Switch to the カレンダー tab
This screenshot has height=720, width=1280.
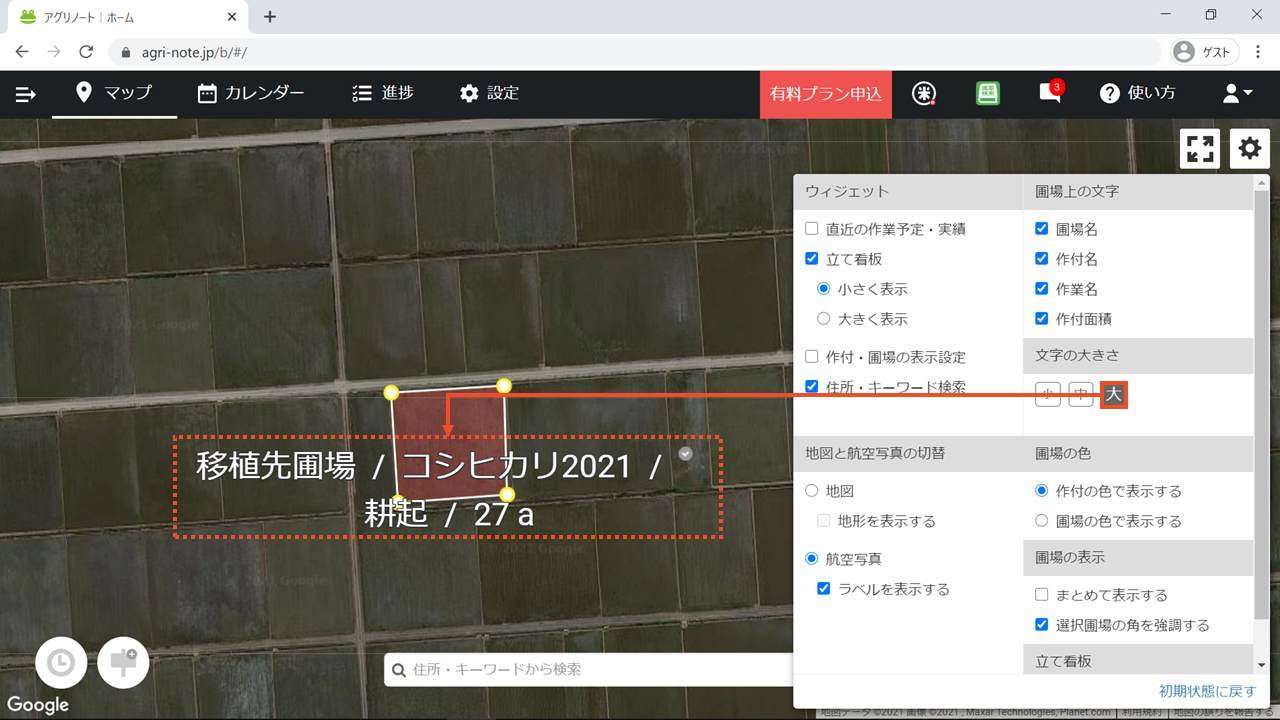pyautogui.click(x=251, y=93)
